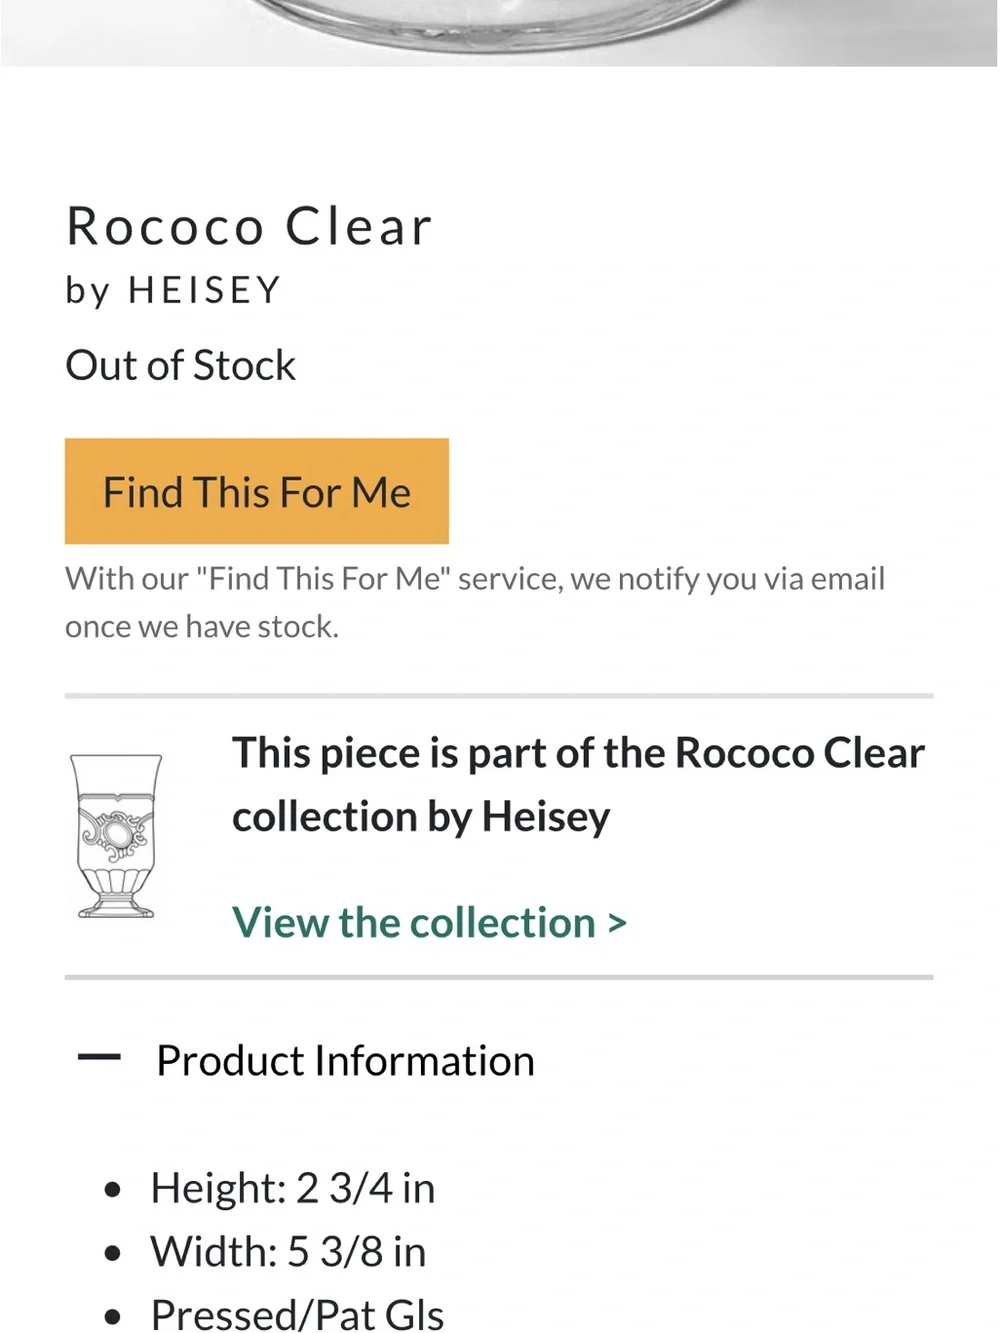Select the Width 5 3/8 in entry
Viewport: 1000px width, 1333px height.
coord(288,1251)
